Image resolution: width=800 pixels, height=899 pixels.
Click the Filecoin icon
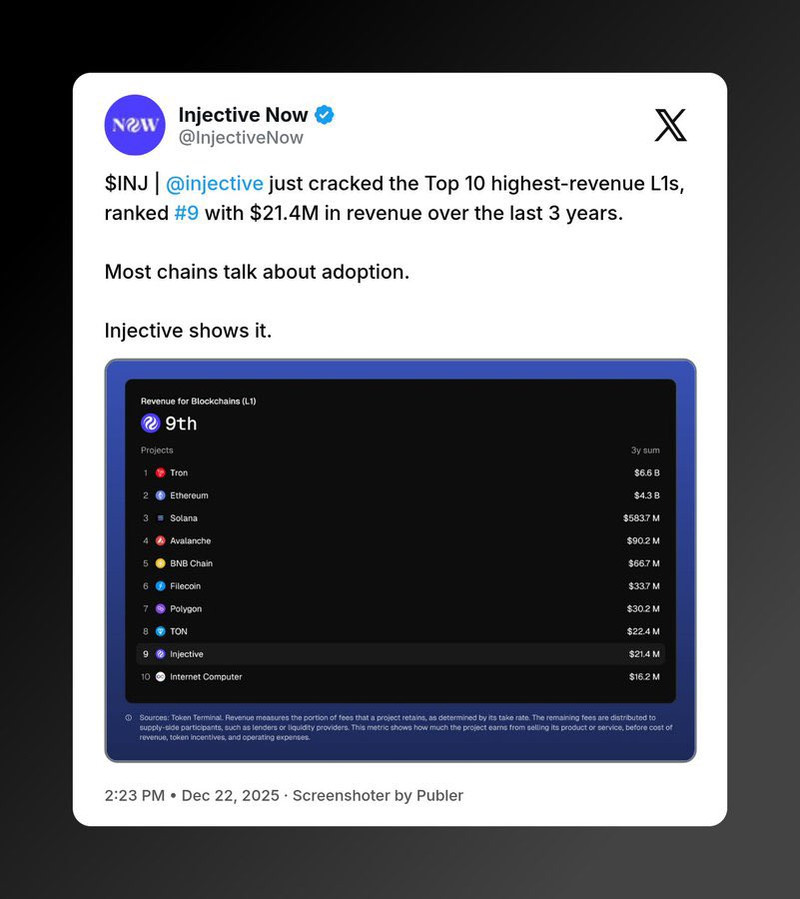160,586
